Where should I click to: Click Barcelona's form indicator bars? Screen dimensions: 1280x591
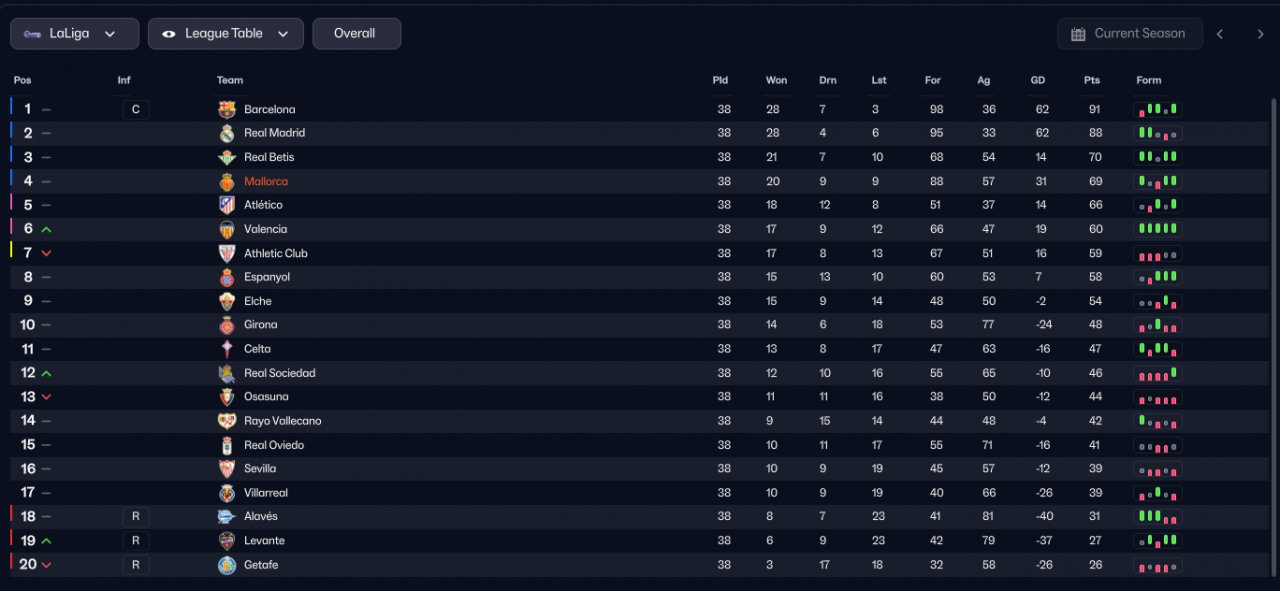pyautogui.click(x=1158, y=110)
